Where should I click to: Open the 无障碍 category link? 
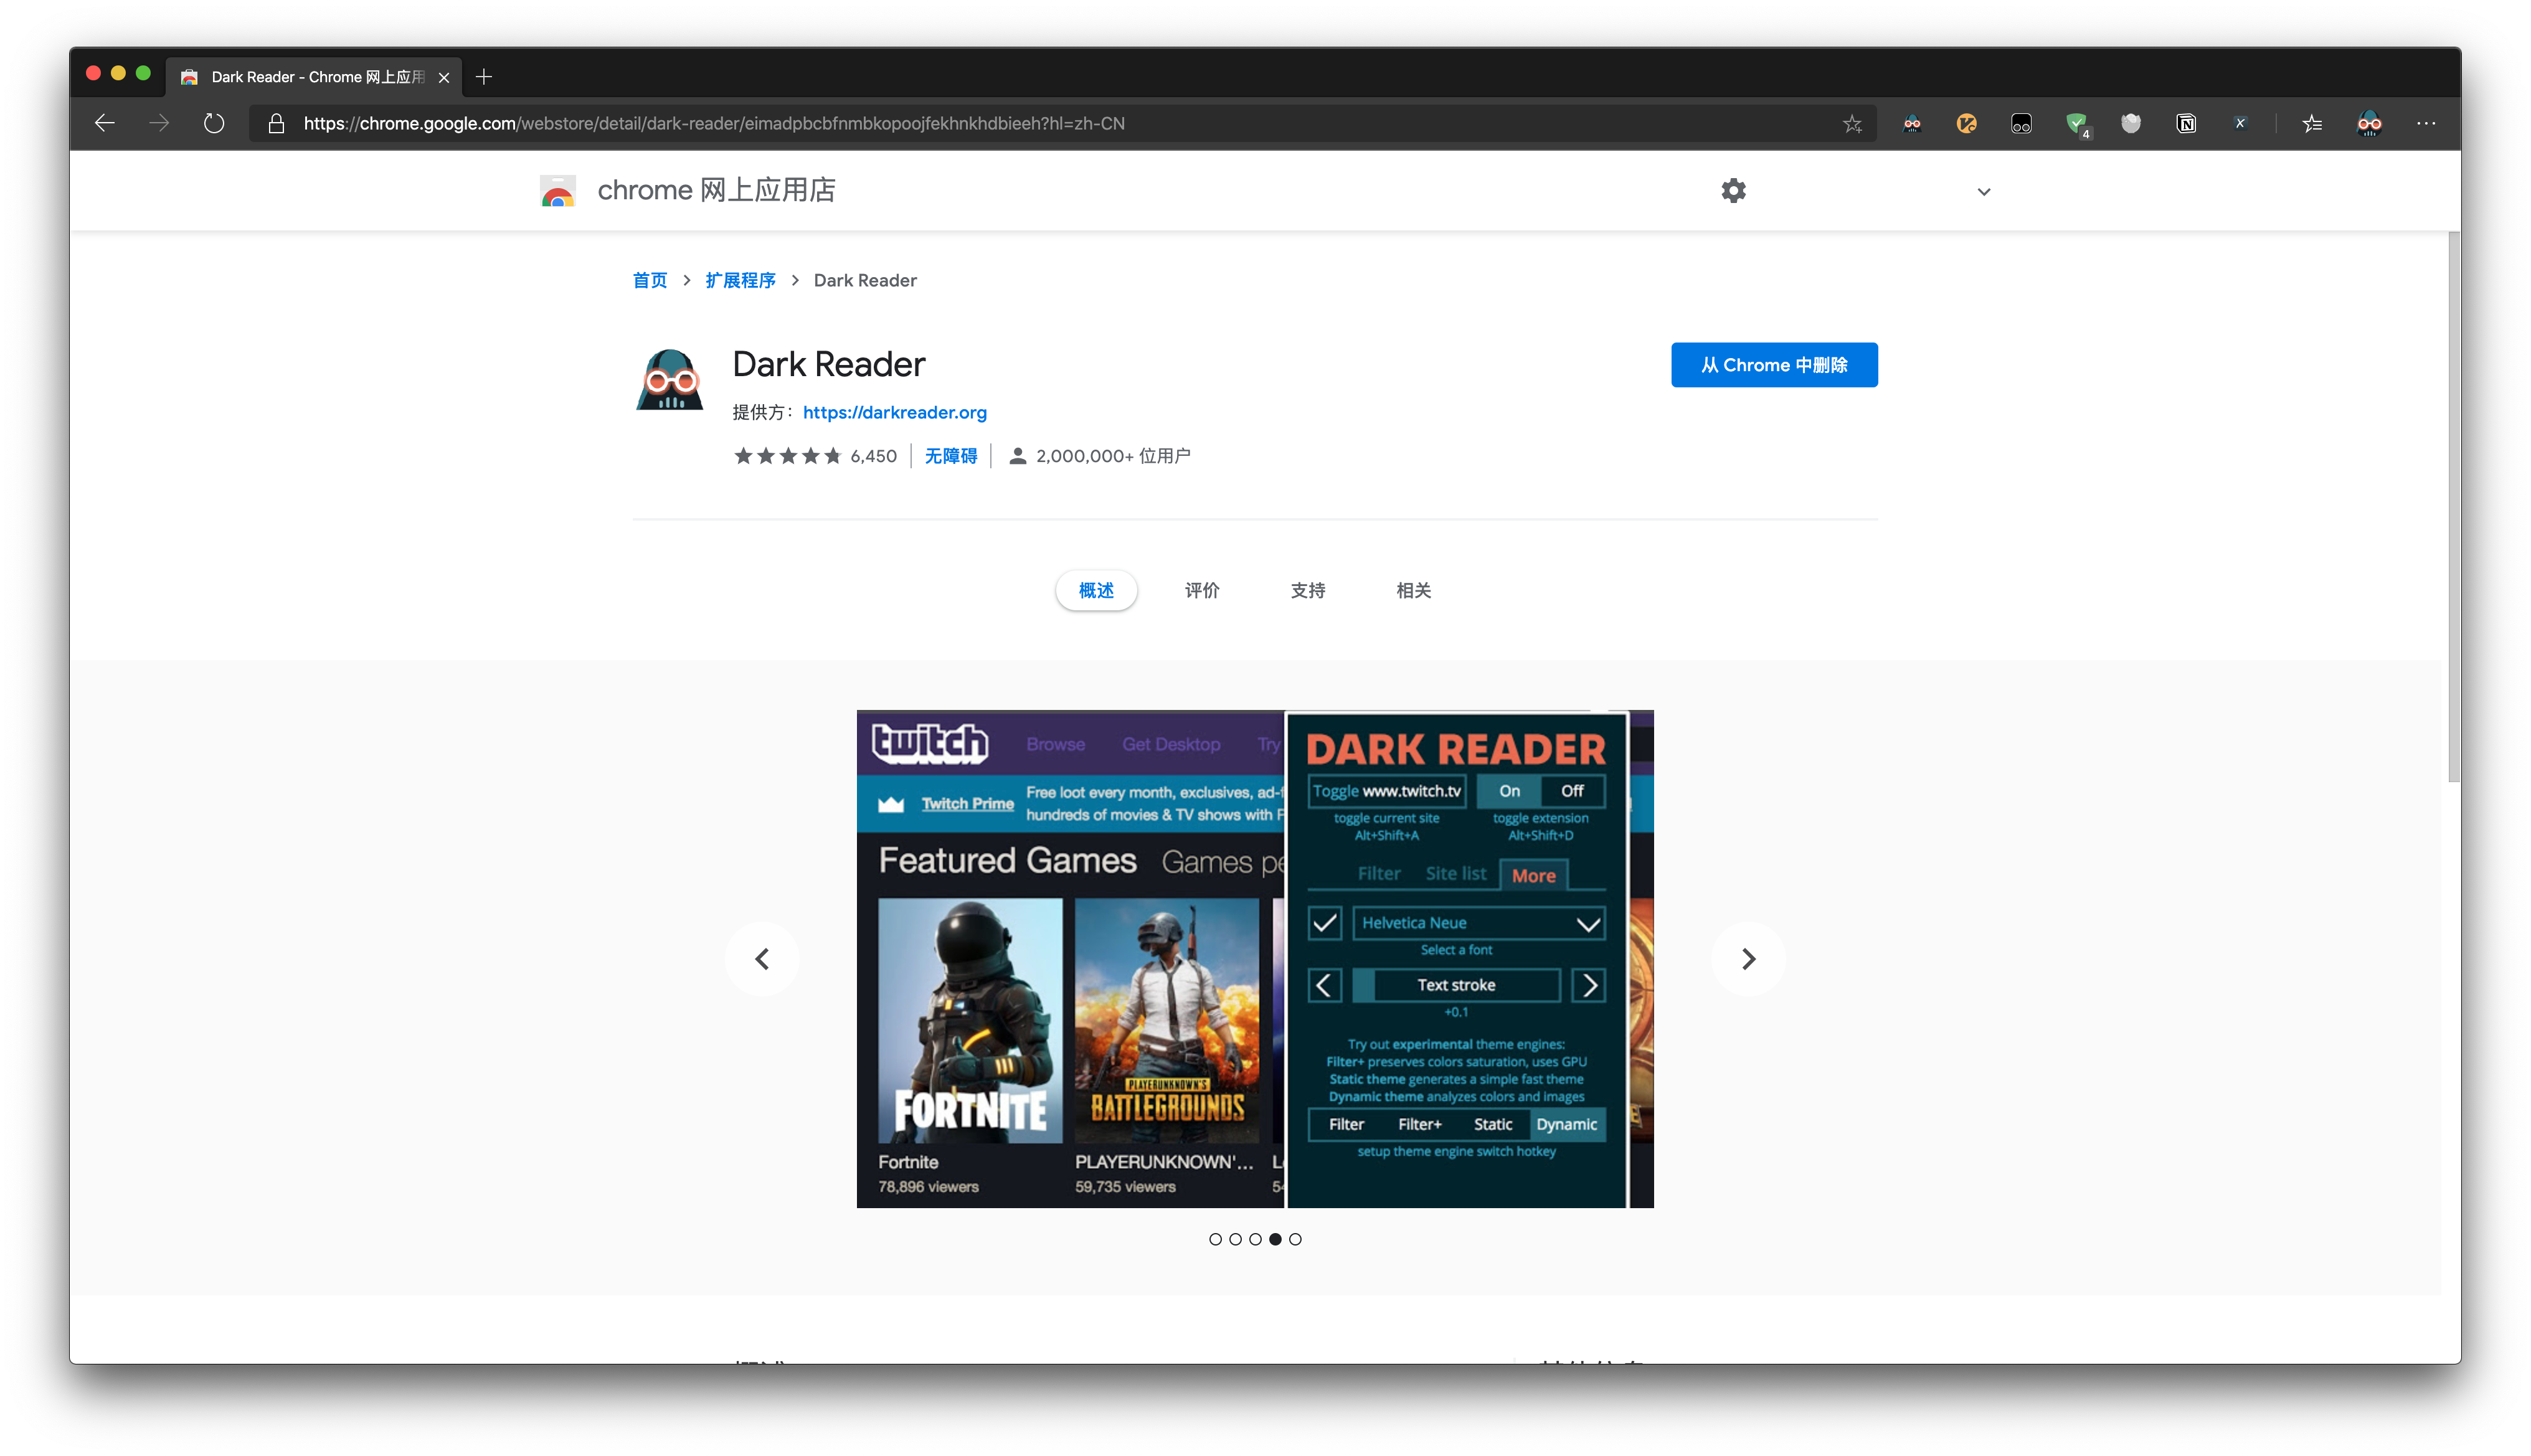coord(950,456)
